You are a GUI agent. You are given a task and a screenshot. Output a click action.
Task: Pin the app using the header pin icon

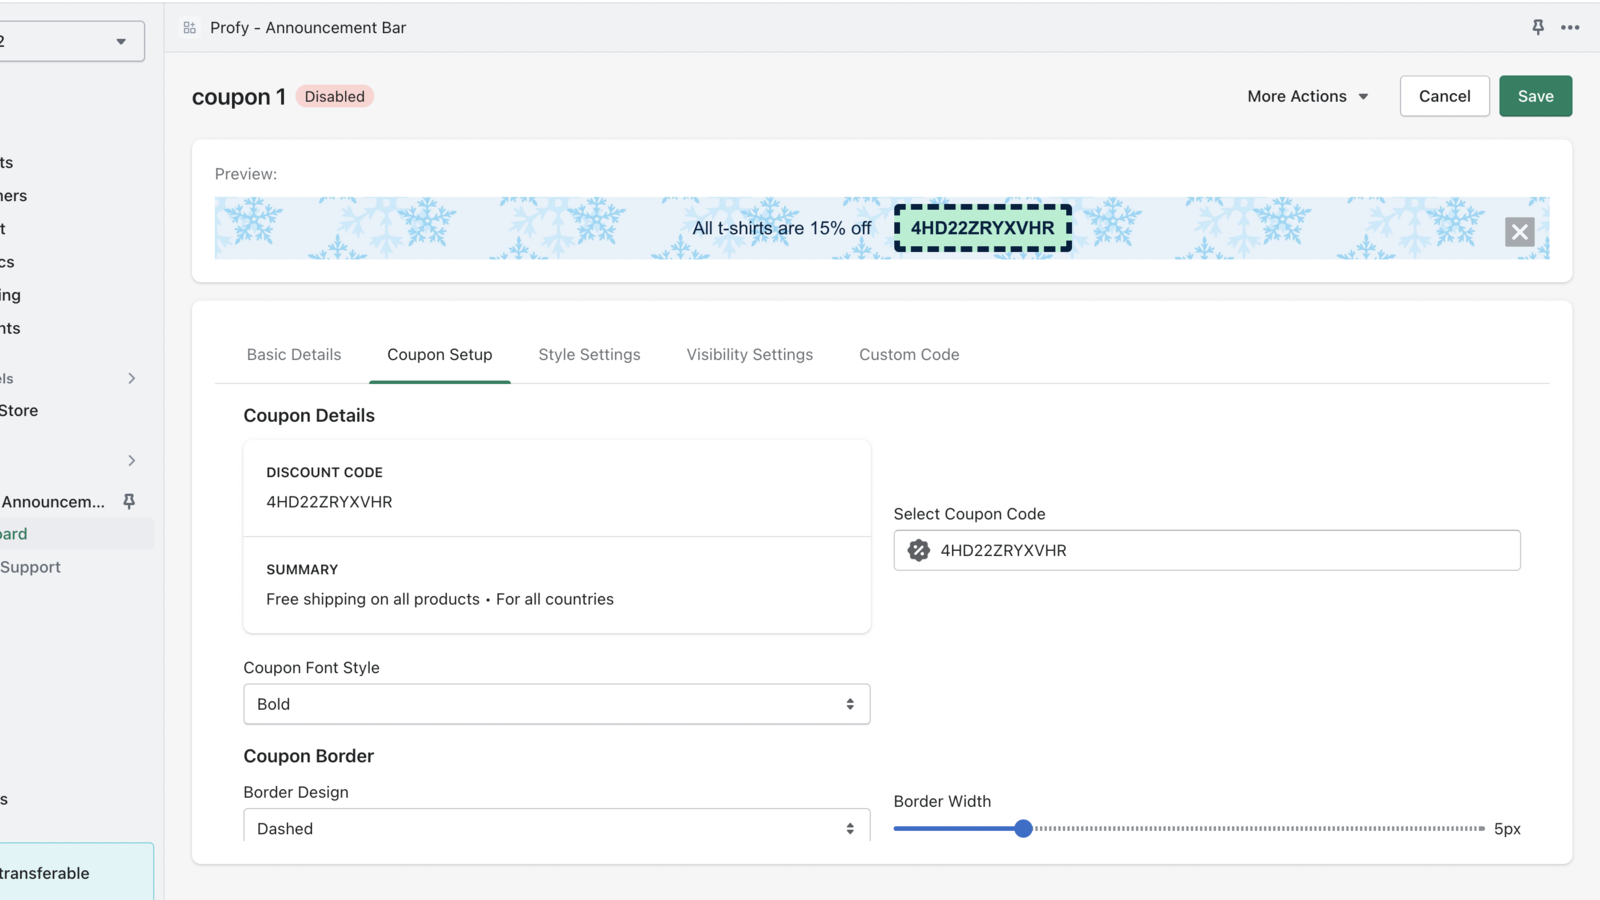coord(1538,27)
